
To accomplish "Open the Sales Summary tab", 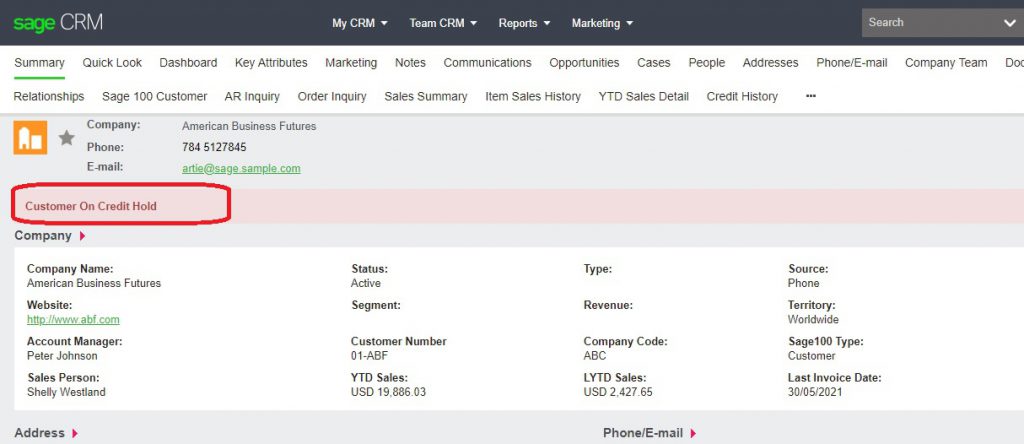I will (426, 96).
